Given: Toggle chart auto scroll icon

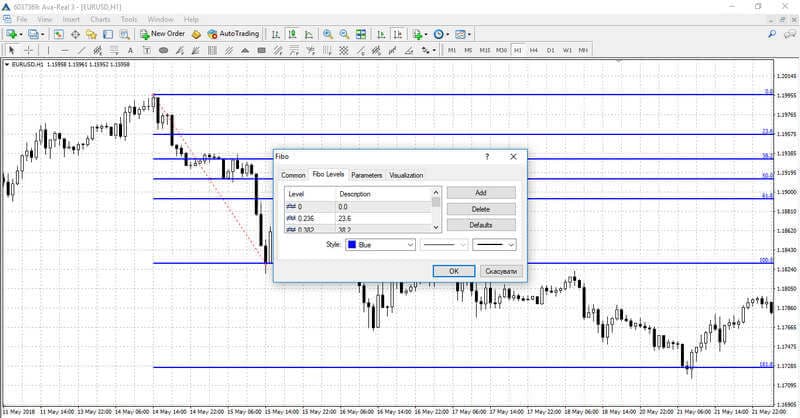Looking at the screenshot, I should click(381, 34).
